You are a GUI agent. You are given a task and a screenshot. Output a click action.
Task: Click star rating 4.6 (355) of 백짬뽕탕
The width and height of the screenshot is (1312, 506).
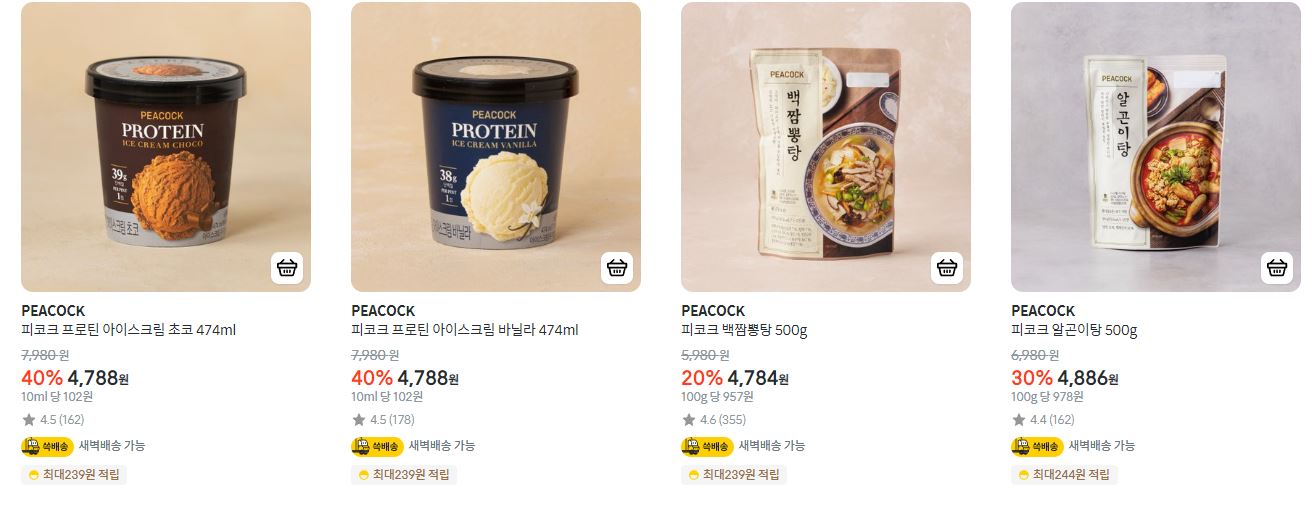tap(713, 420)
